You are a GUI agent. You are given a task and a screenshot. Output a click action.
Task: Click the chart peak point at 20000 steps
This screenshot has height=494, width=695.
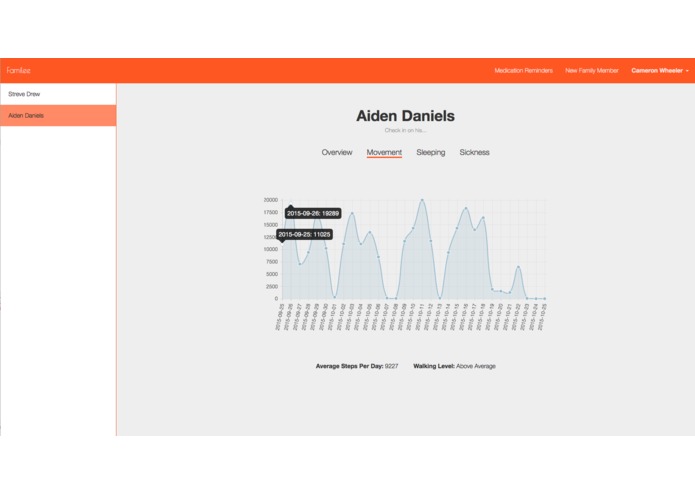pyautogui.click(x=422, y=200)
